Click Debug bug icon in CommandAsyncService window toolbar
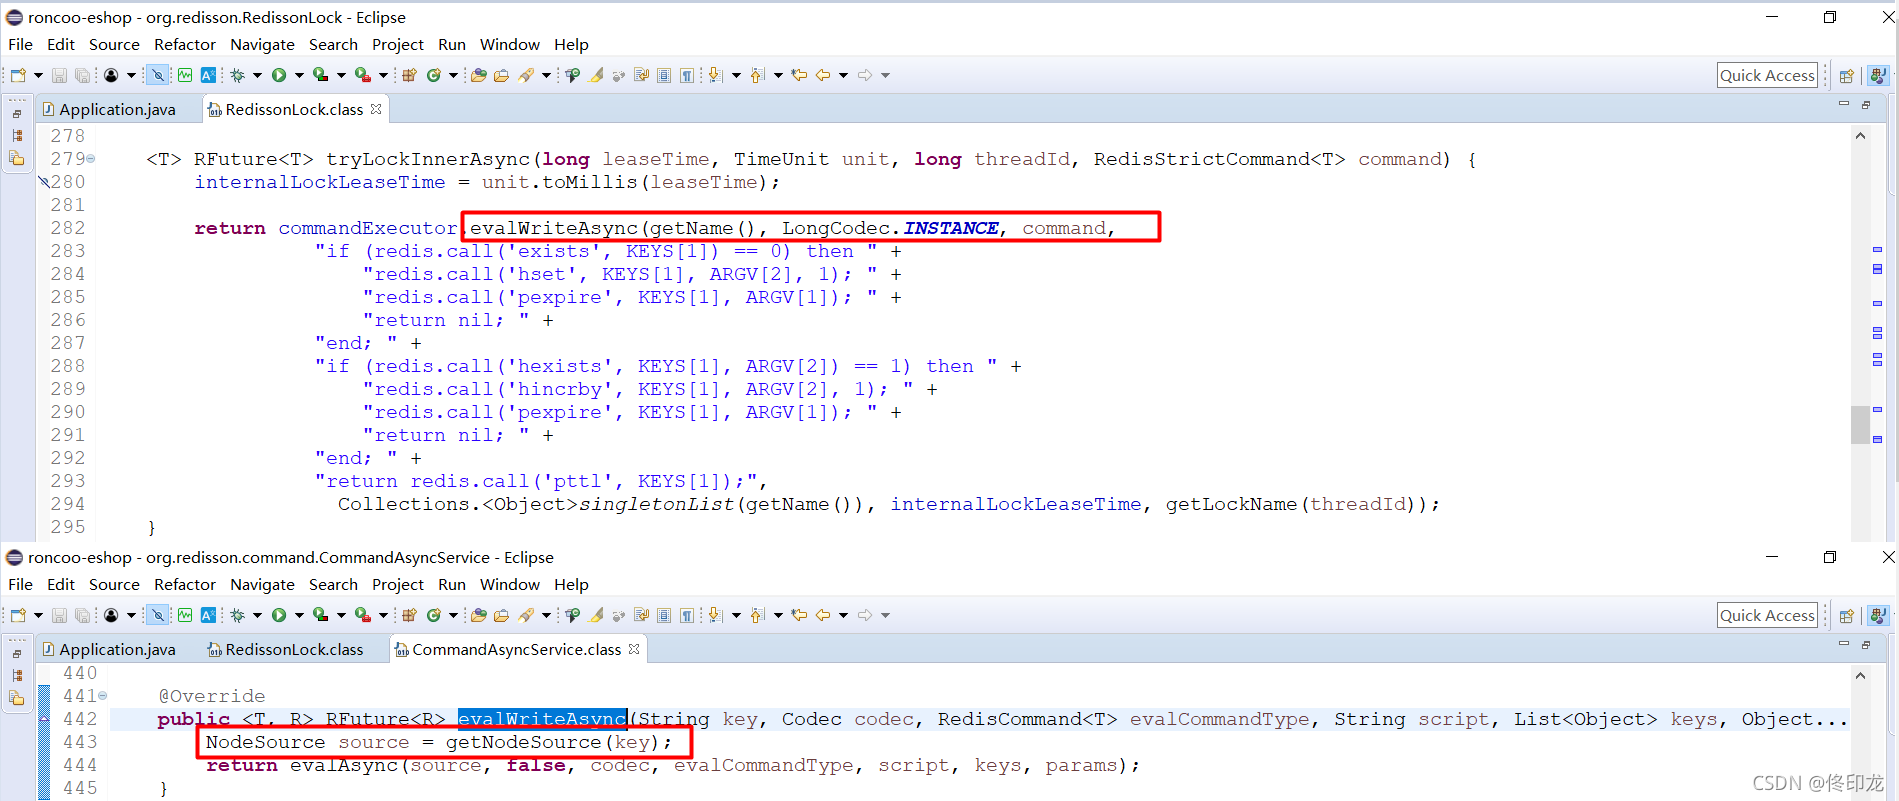 click(x=237, y=615)
